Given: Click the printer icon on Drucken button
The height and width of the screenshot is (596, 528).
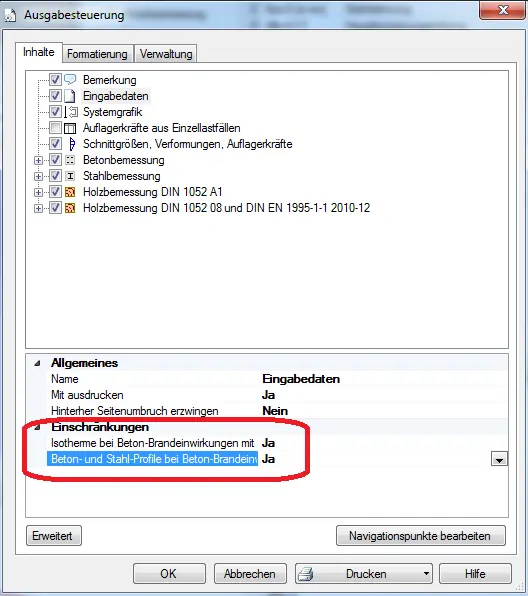Looking at the screenshot, I should click(x=306, y=574).
